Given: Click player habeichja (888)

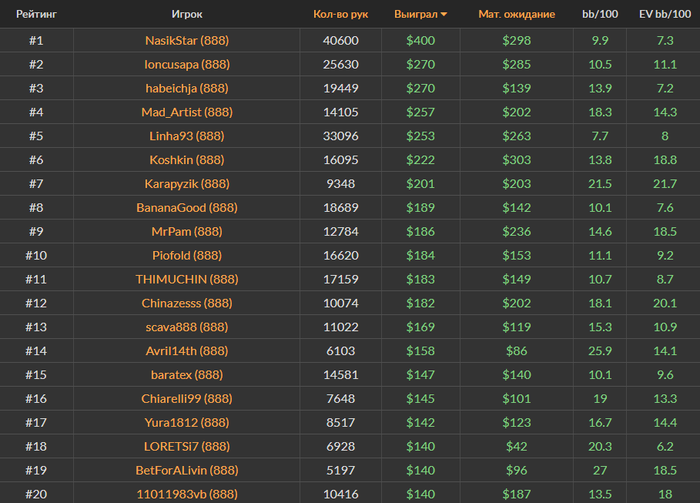Looking at the screenshot, I should click(186, 88).
